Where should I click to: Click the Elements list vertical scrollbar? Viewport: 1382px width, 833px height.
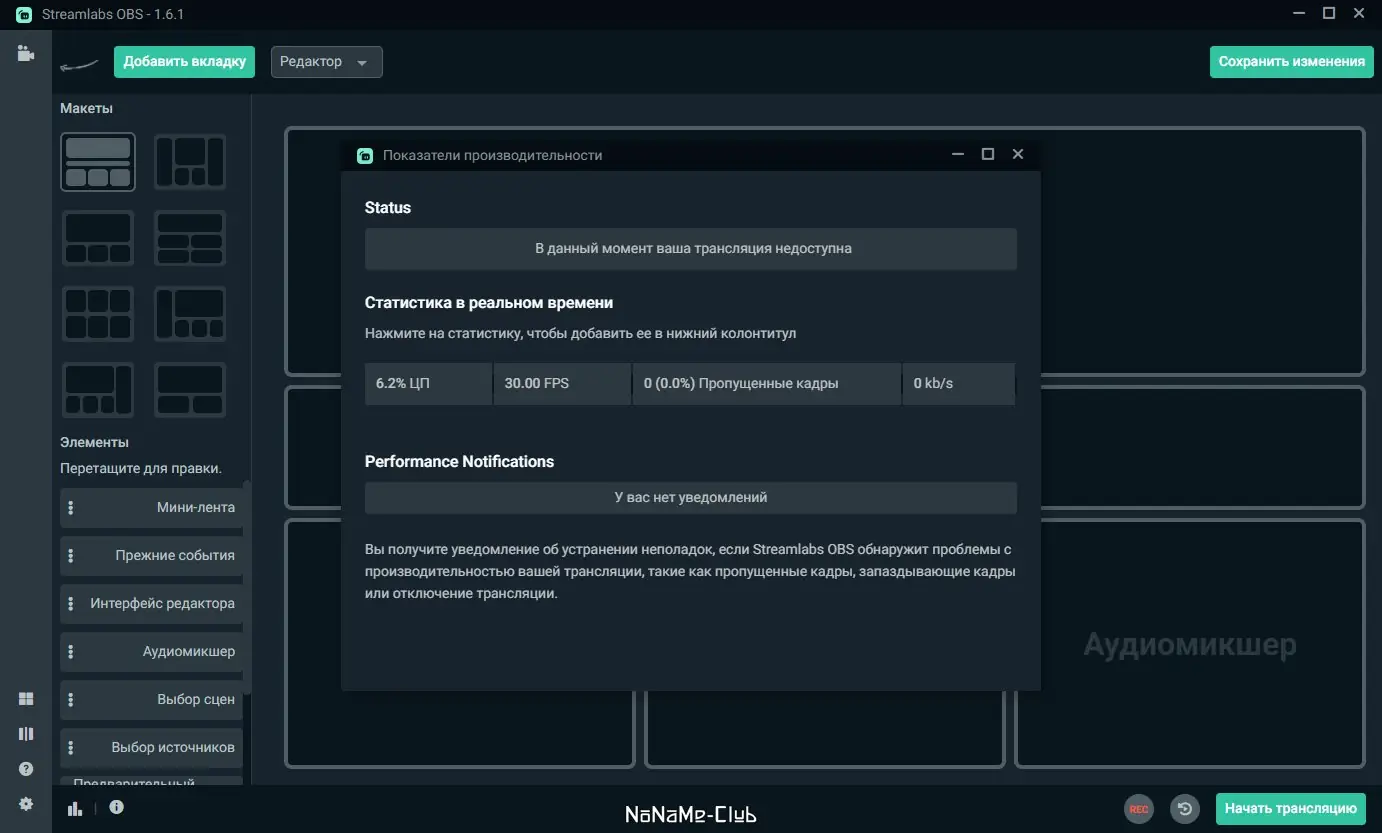click(247, 589)
